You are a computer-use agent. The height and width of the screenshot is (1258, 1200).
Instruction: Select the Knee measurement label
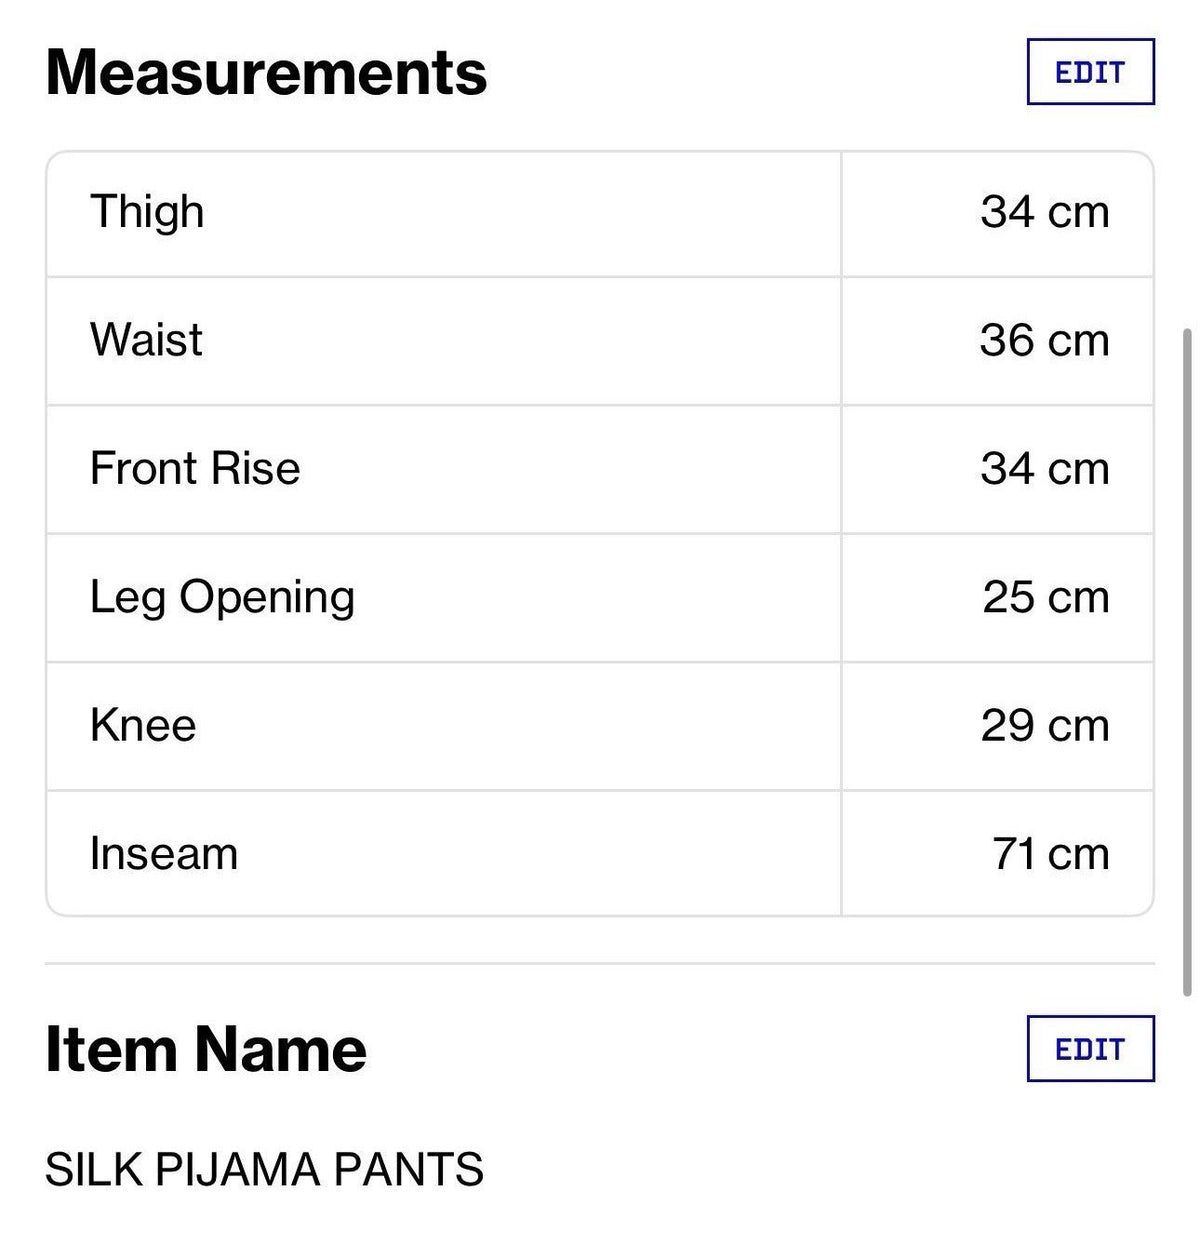143,725
